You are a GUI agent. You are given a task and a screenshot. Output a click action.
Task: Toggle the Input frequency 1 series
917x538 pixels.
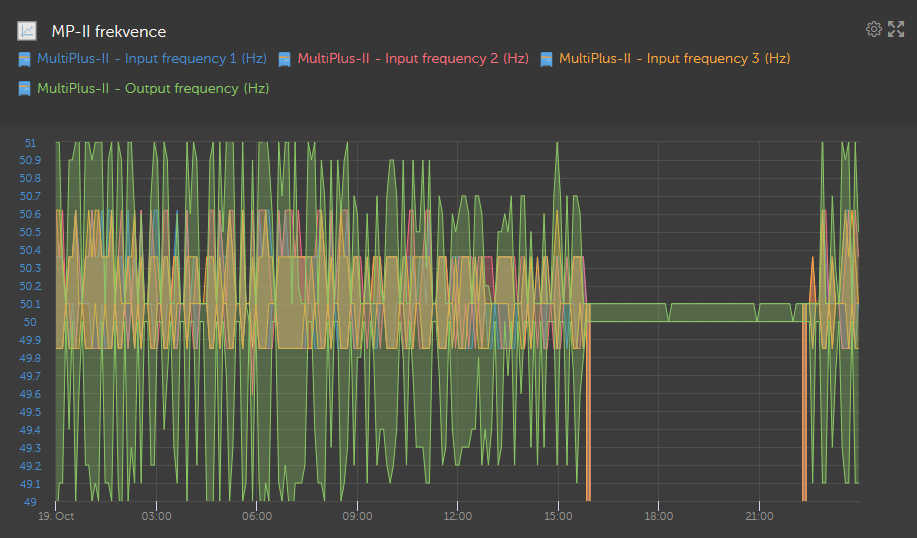(x=151, y=59)
